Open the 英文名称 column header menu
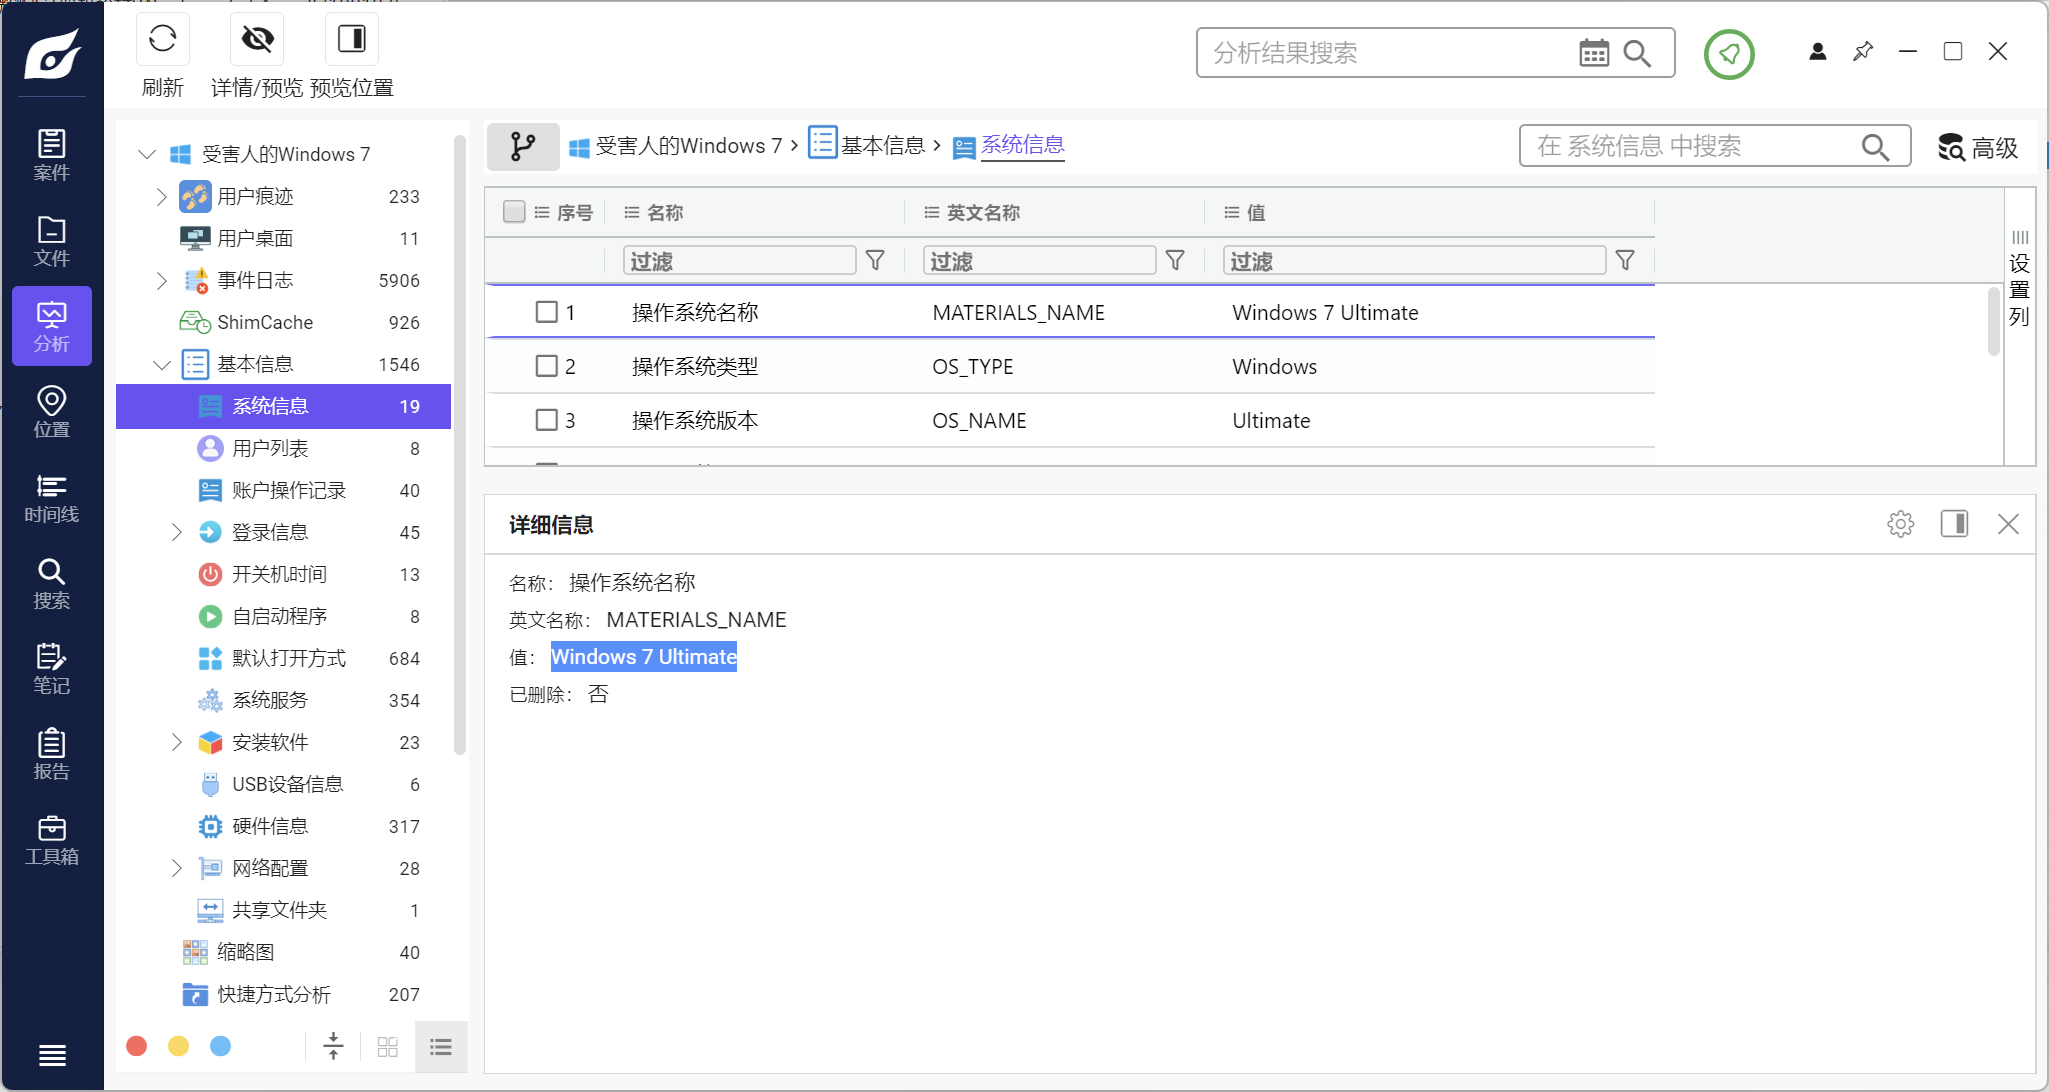Screen dimensions: 2049x1092 tap(932, 212)
